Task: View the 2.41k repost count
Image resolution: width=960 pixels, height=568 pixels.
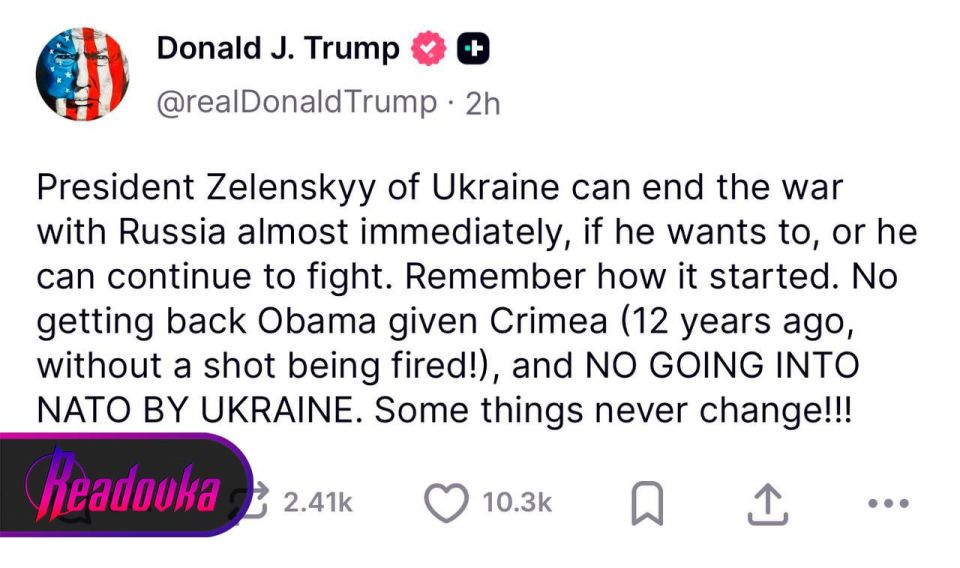Action: [318, 503]
